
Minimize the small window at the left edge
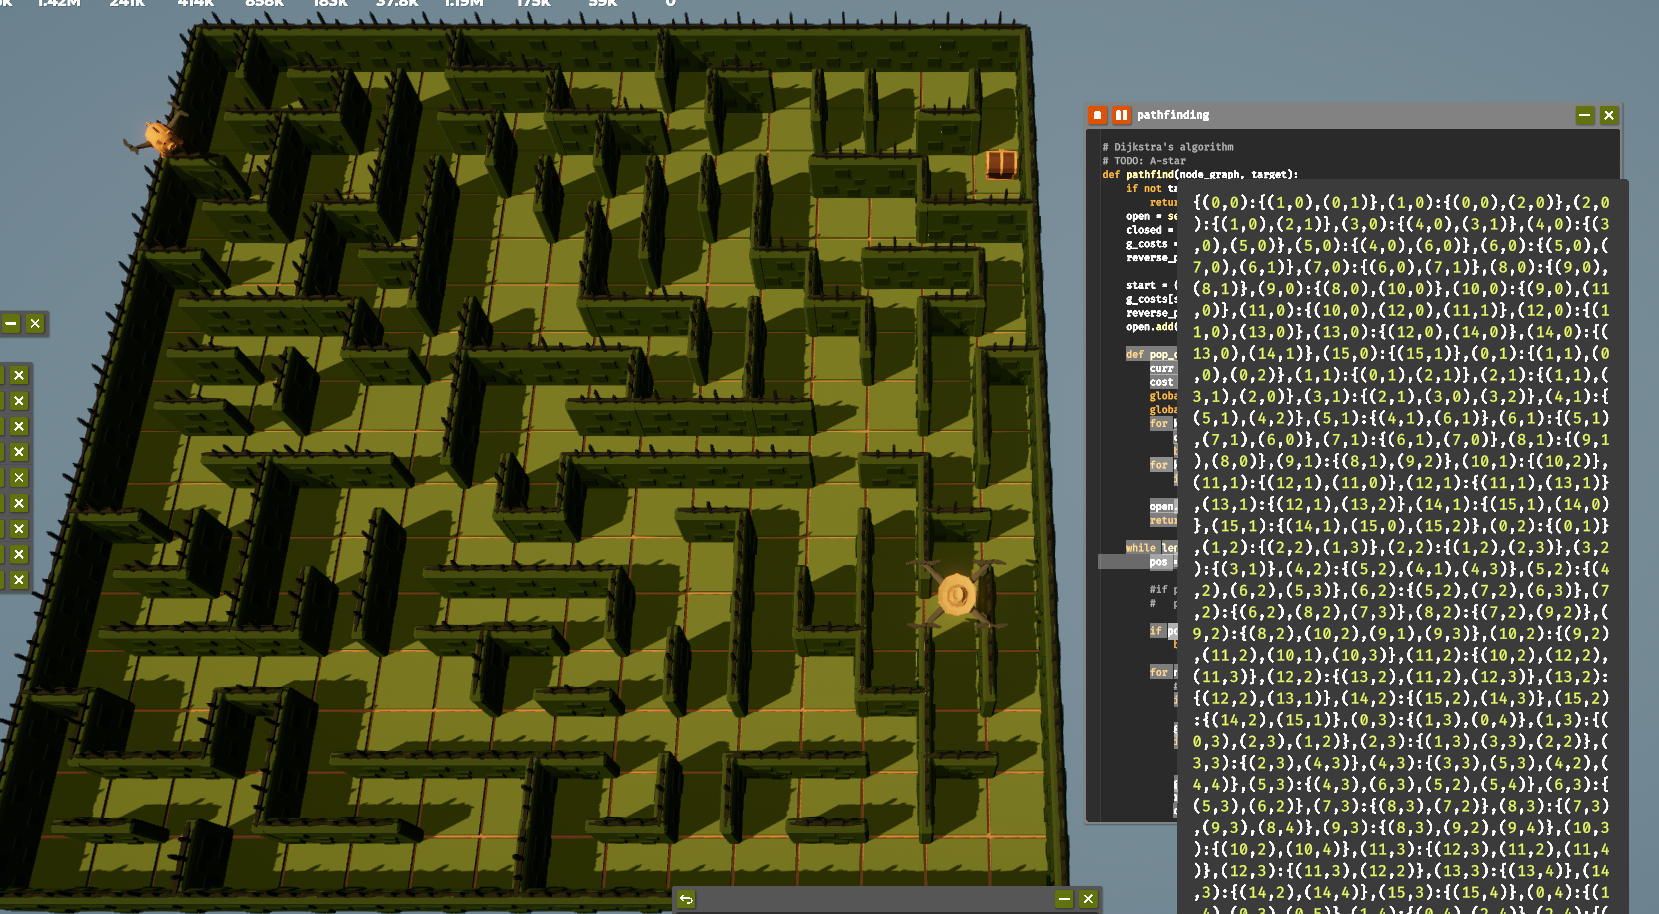[x=11, y=323]
